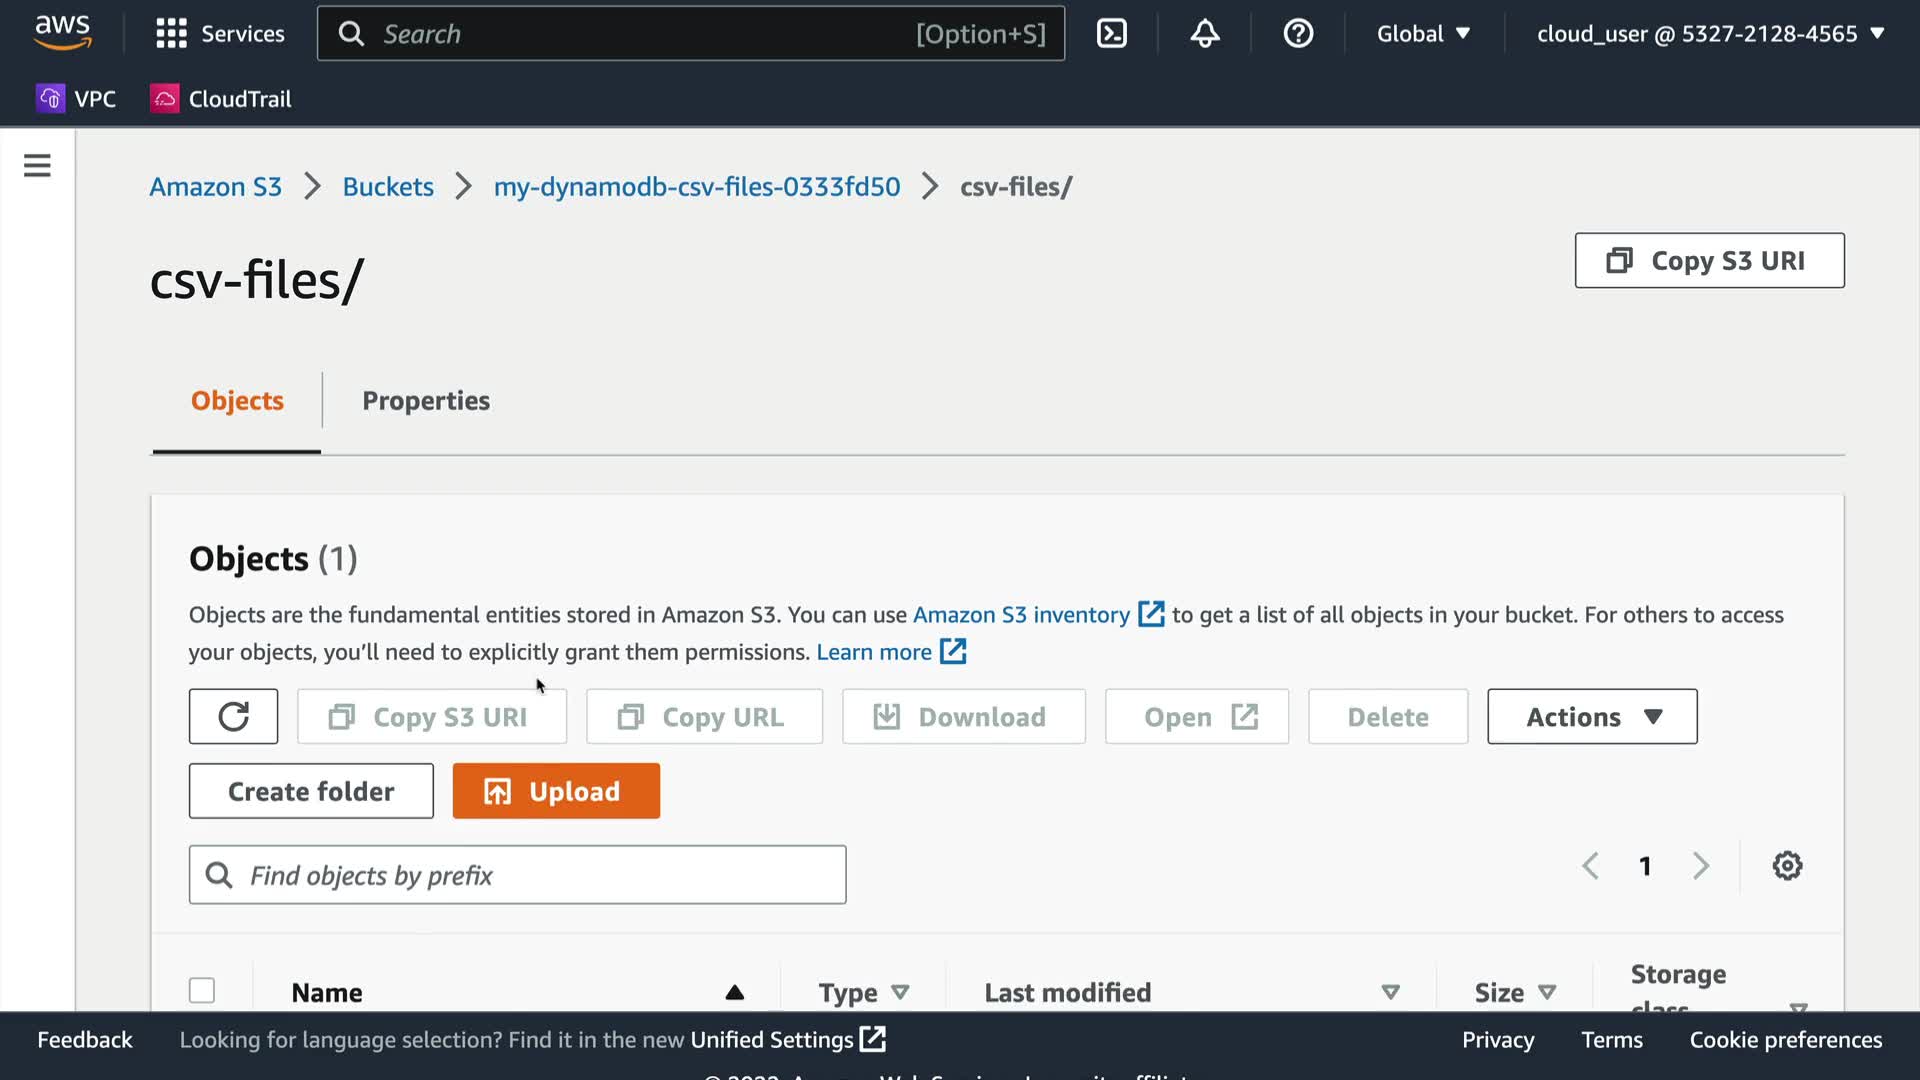The height and width of the screenshot is (1080, 1920).
Task: Open the notifications bell
Action: [1204, 34]
